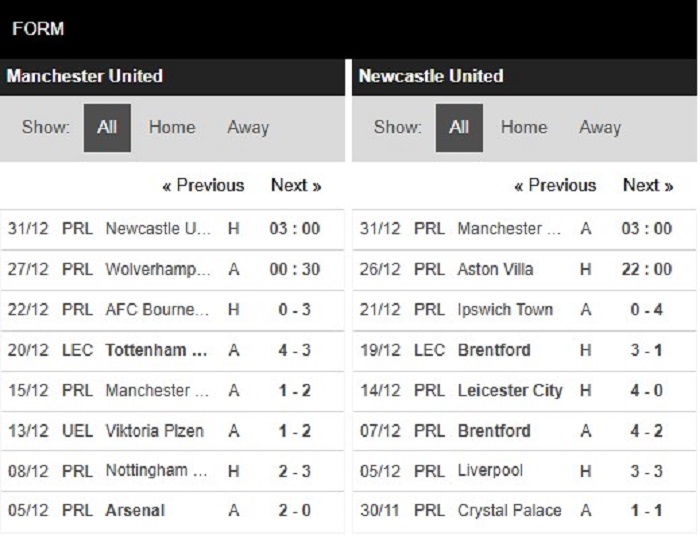Open Wolverhampton fixture on 27/12
700x535 pixels.
[158, 270]
